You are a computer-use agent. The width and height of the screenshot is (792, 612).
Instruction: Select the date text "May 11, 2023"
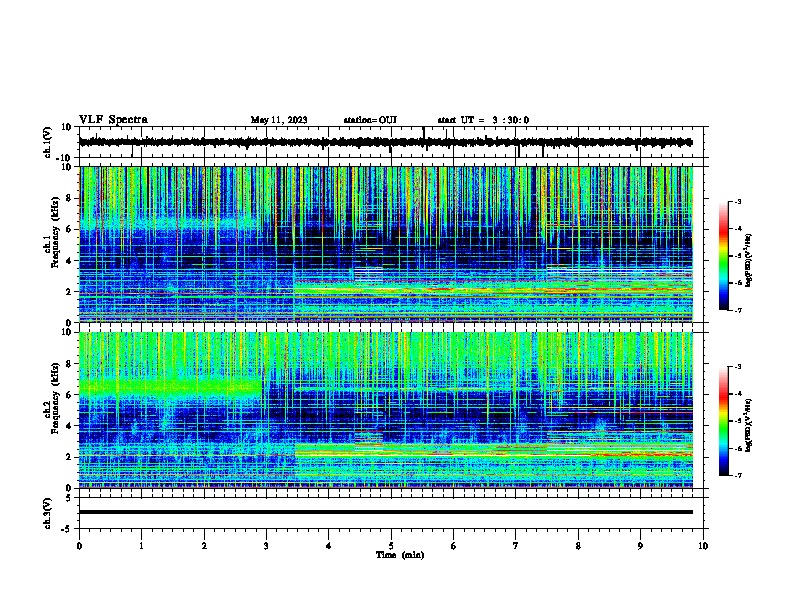click(x=279, y=120)
